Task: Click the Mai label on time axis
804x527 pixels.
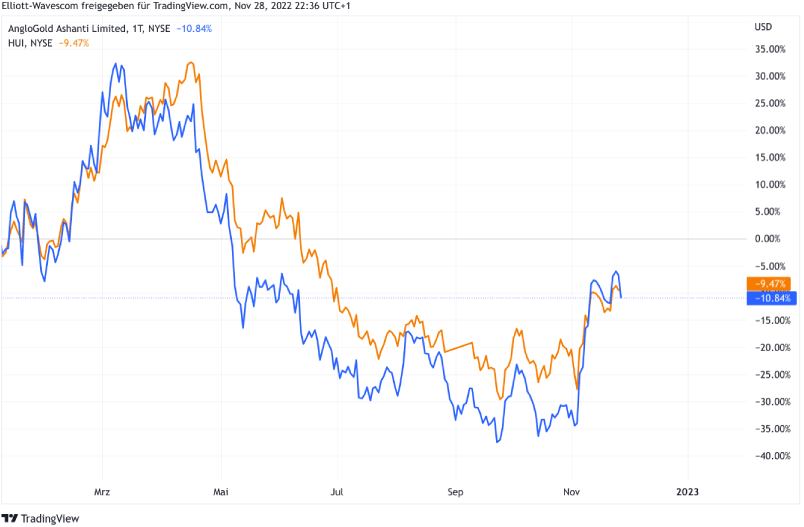Action: pyautogui.click(x=222, y=492)
